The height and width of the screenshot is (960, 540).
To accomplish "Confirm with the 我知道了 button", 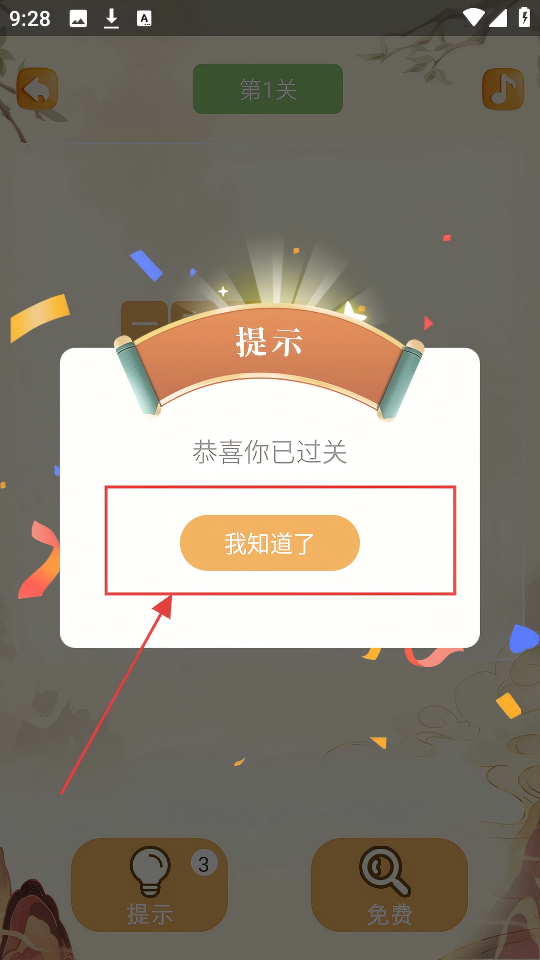I will click(x=269, y=543).
